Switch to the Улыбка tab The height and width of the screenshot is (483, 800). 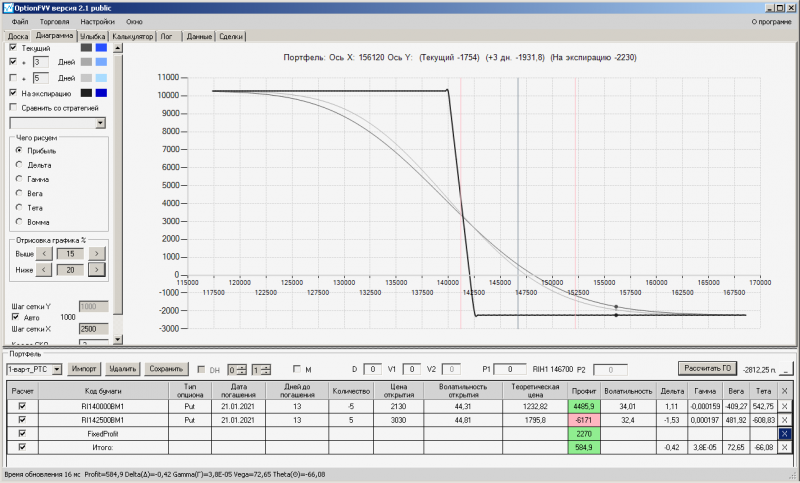92,36
